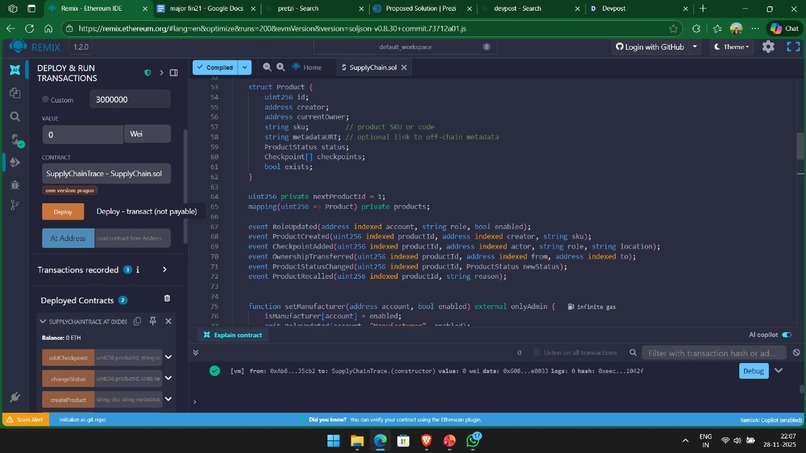Open the File explorer sidebar icon
This screenshot has height=453, width=806.
[x=15, y=93]
